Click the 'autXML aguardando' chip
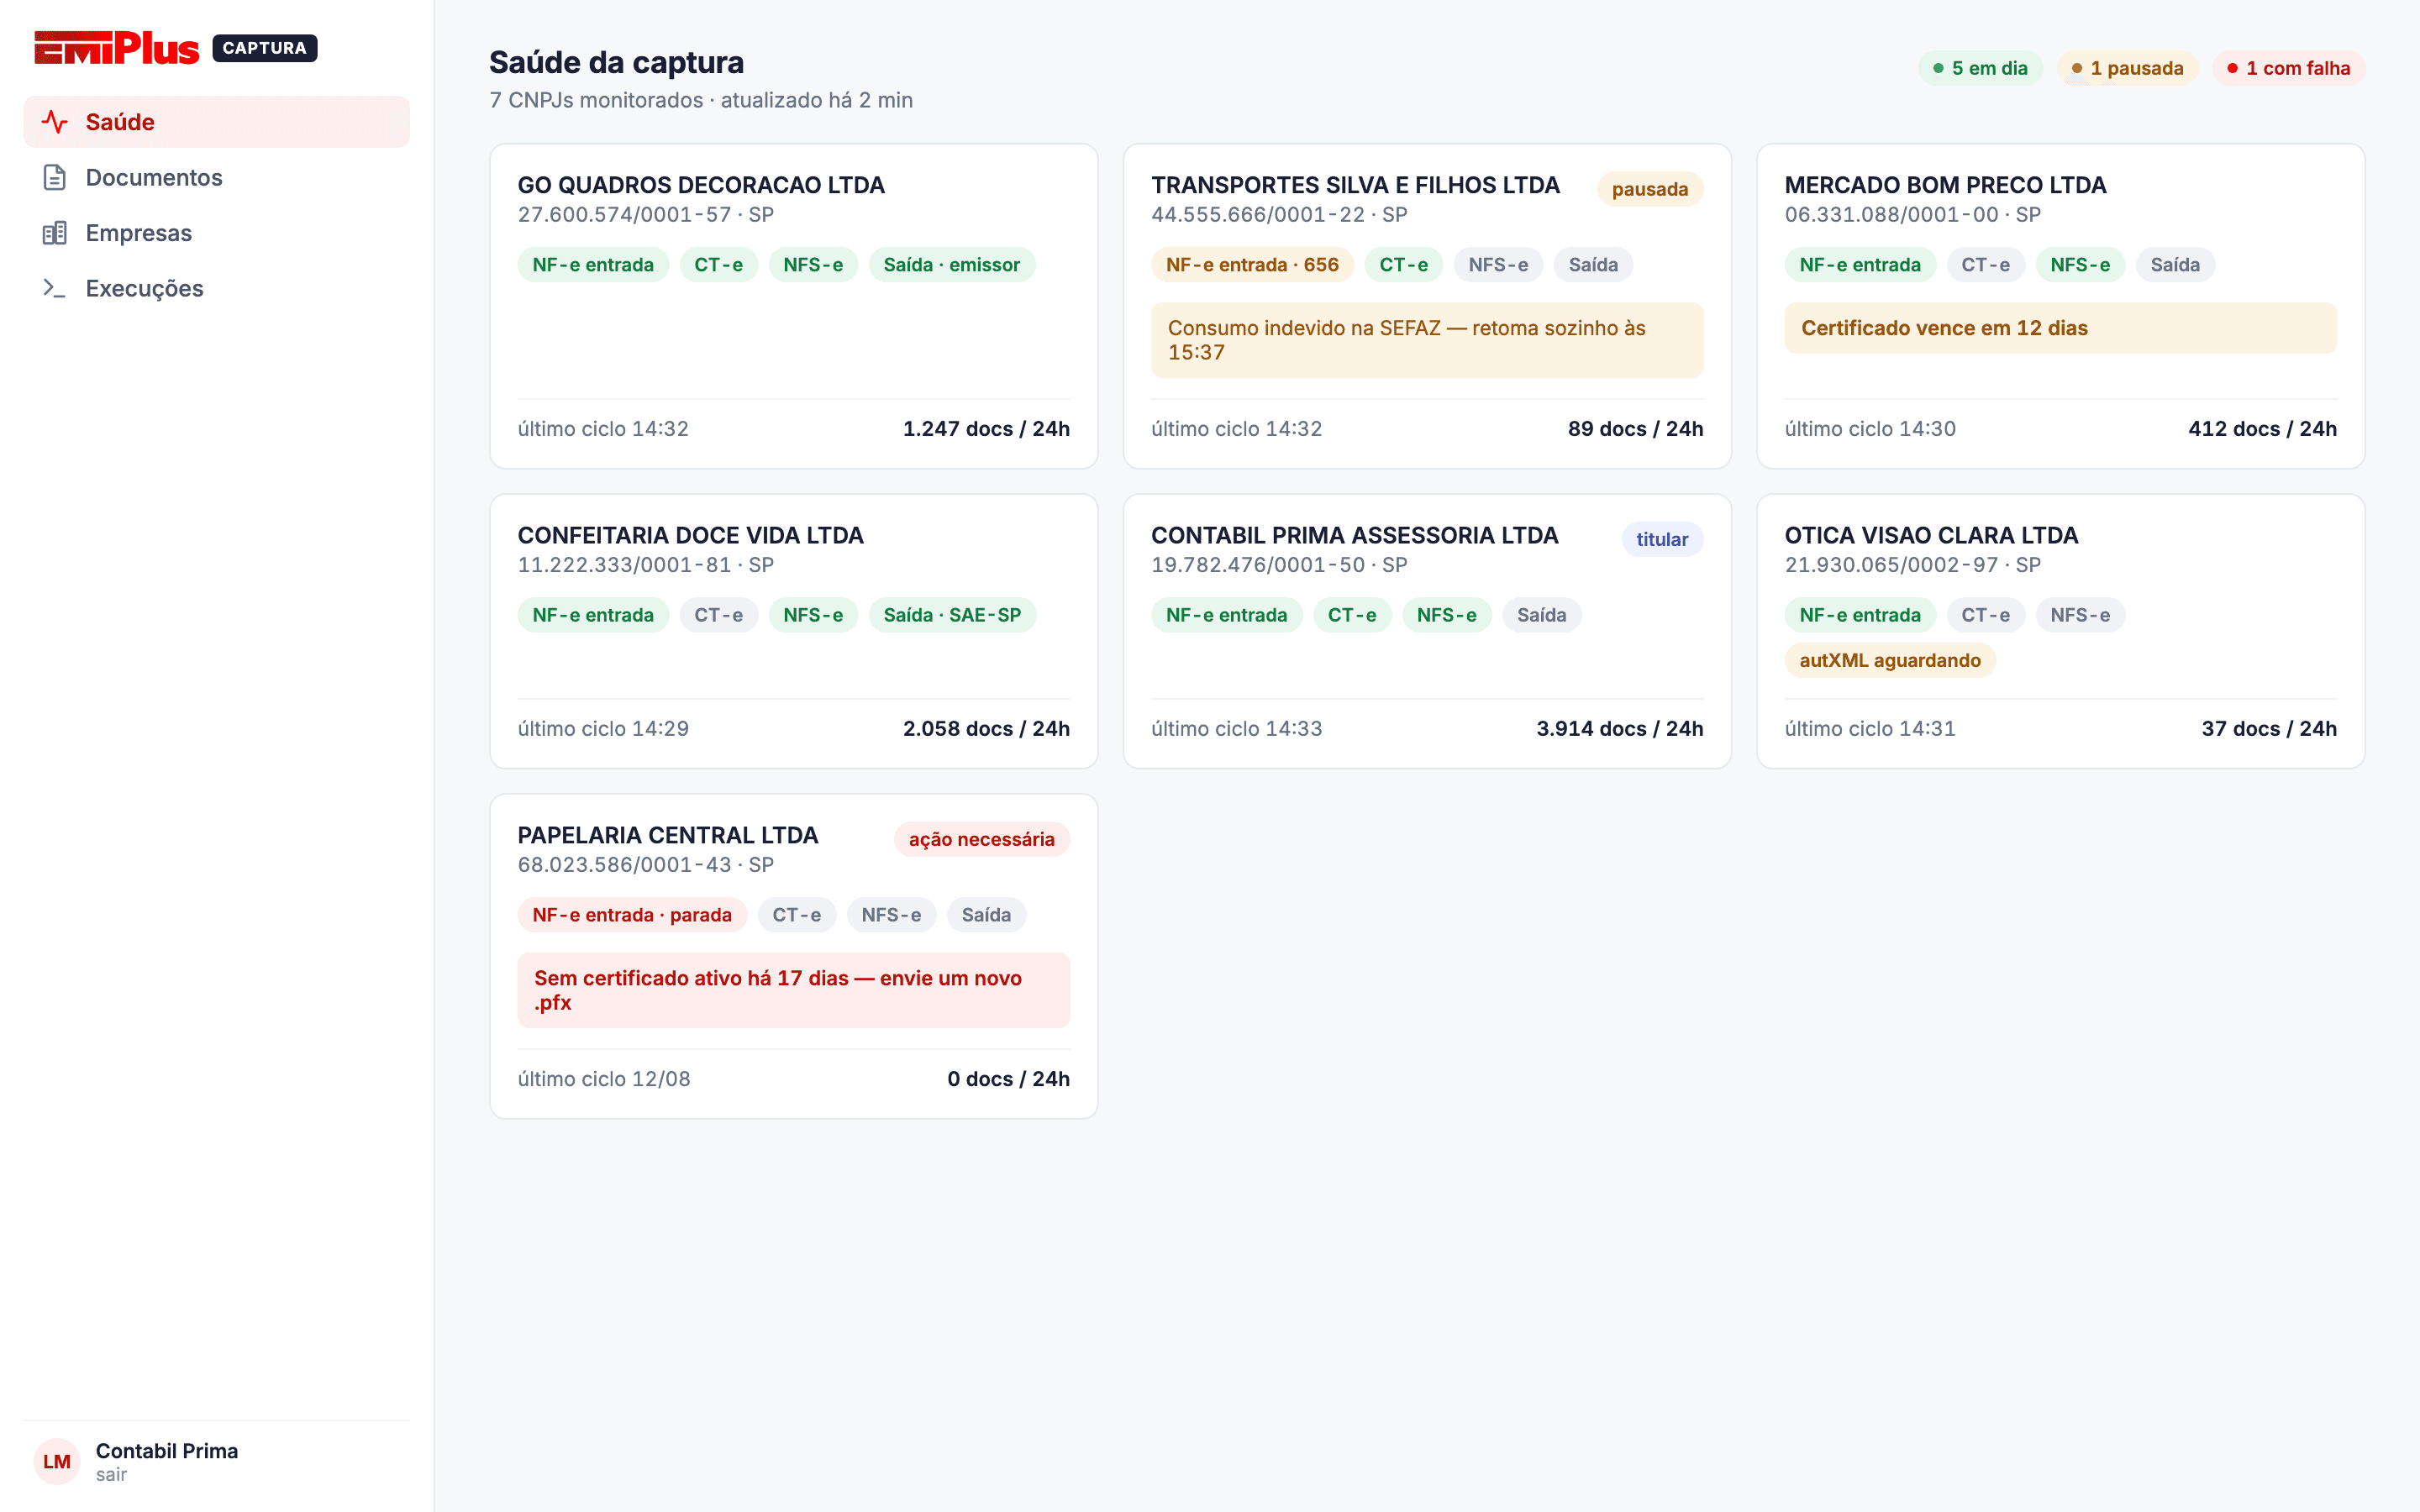The height and width of the screenshot is (1512, 2420). (1890, 660)
